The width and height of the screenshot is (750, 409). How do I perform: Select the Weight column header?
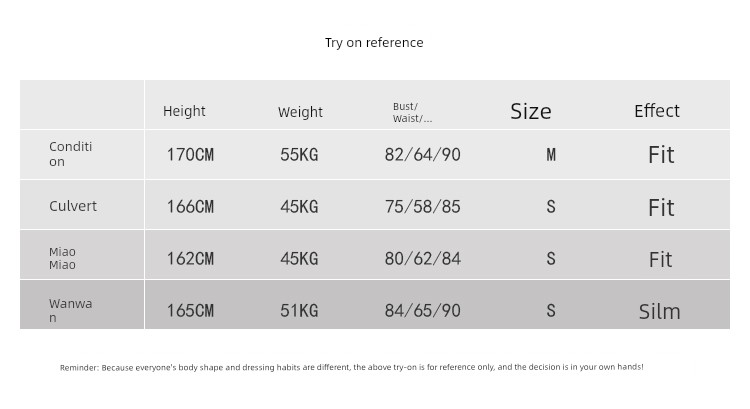(300, 112)
